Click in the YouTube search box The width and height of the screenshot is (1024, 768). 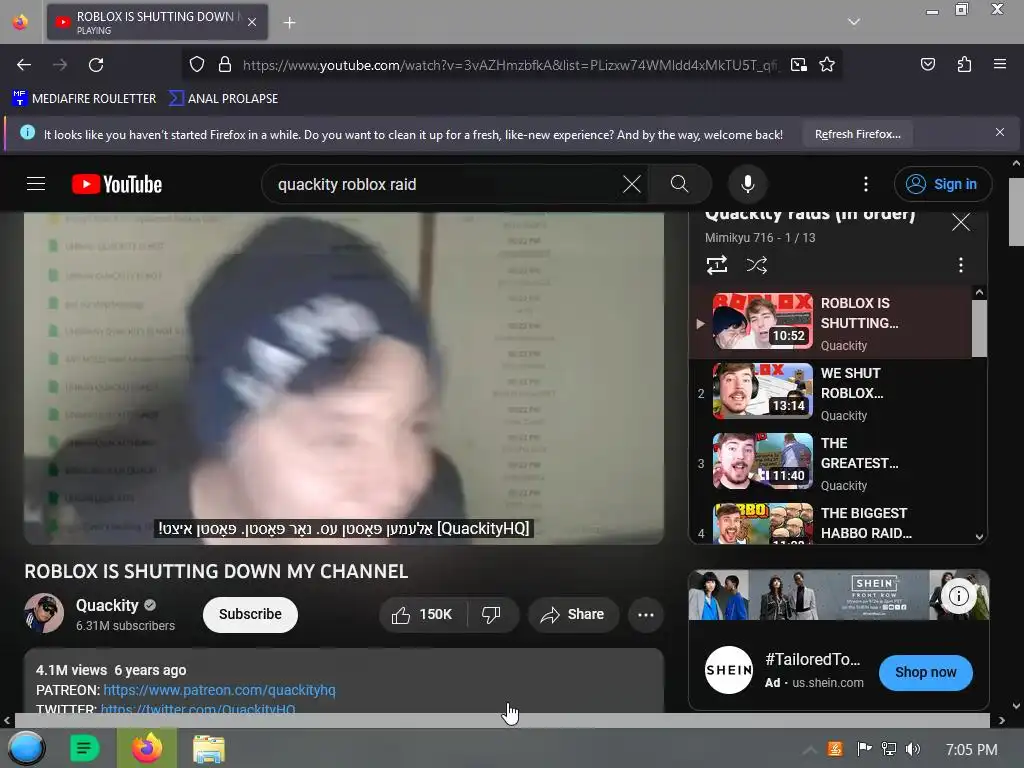[x=444, y=184]
